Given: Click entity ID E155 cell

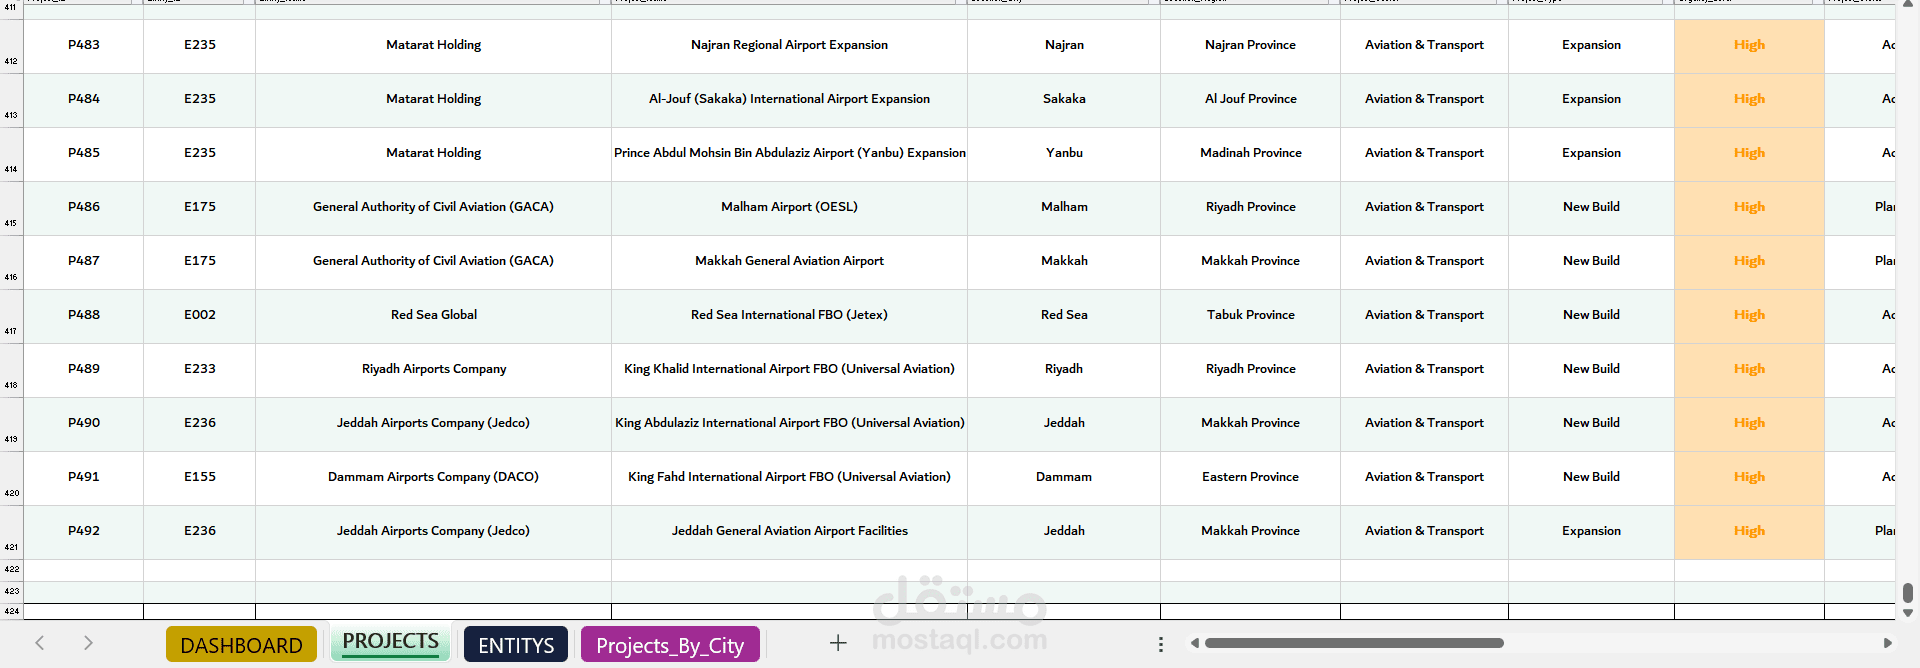Looking at the screenshot, I should click(199, 478).
